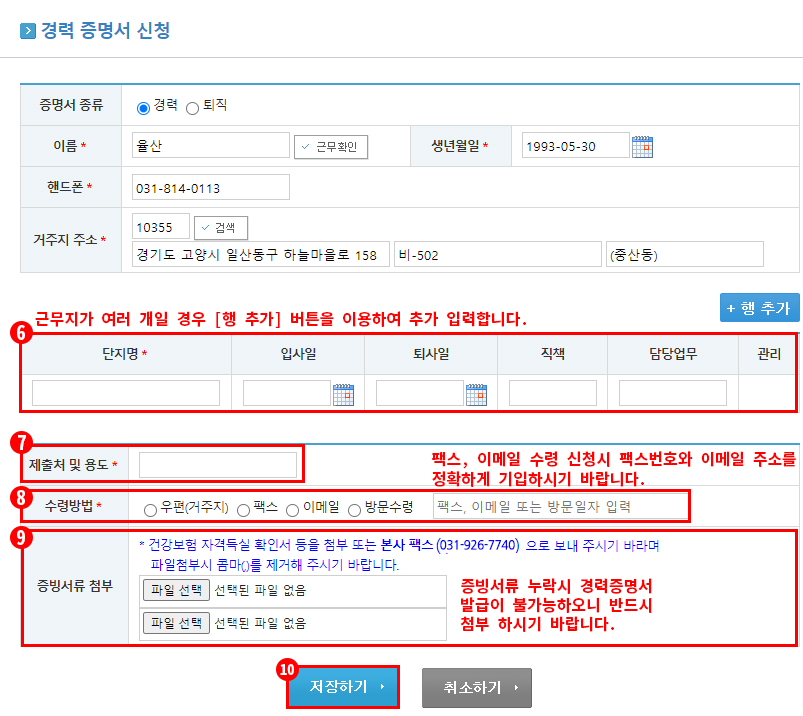Click the 근무확인 button
The width and height of the screenshot is (803, 716).
click(331, 147)
